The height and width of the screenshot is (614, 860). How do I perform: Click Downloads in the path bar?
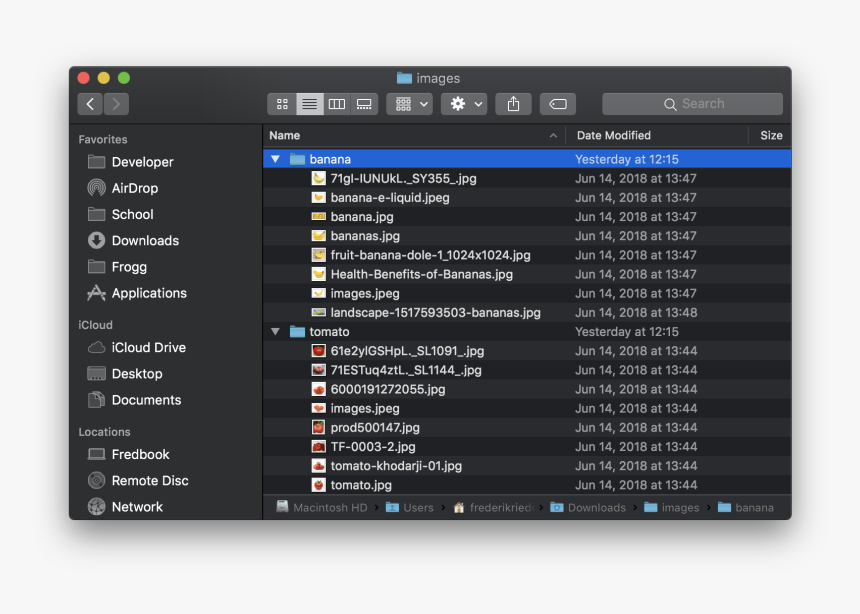tap(596, 508)
